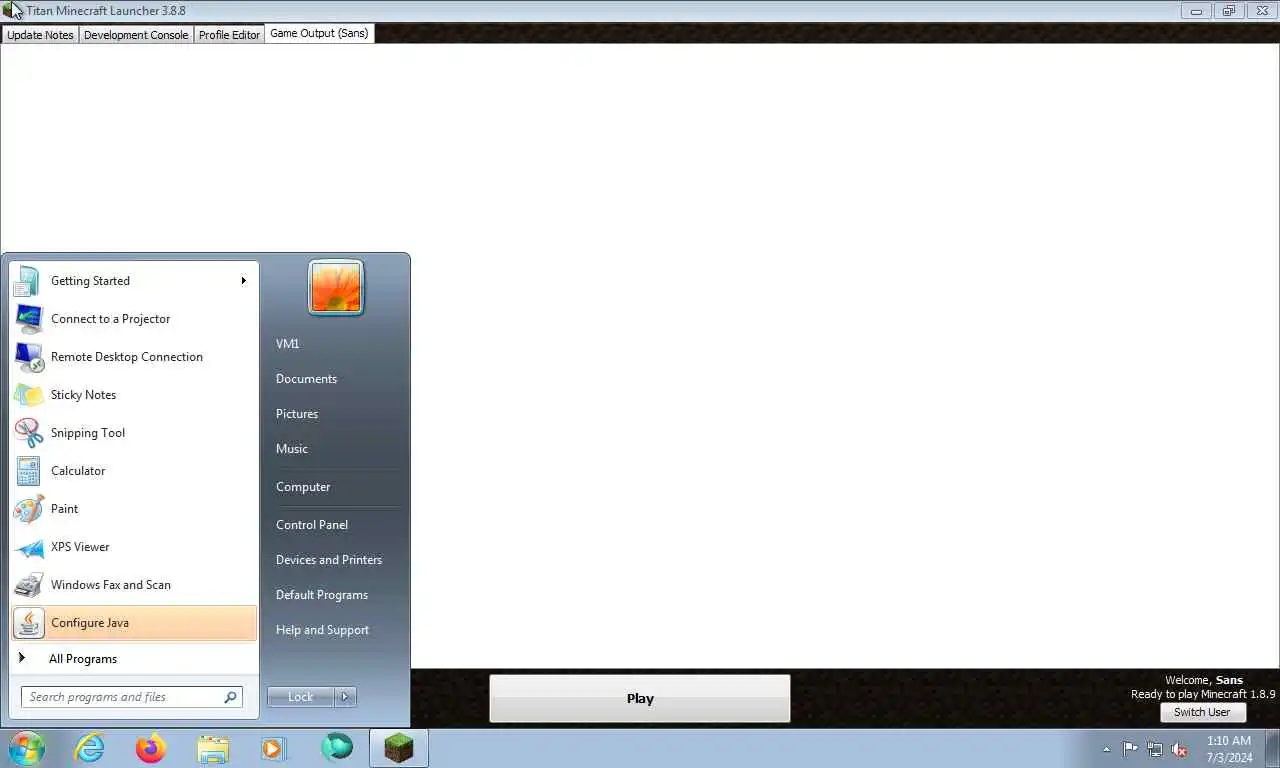Open Computer from Start menu
The width and height of the screenshot is (1280, 768).
pos(303,487)
